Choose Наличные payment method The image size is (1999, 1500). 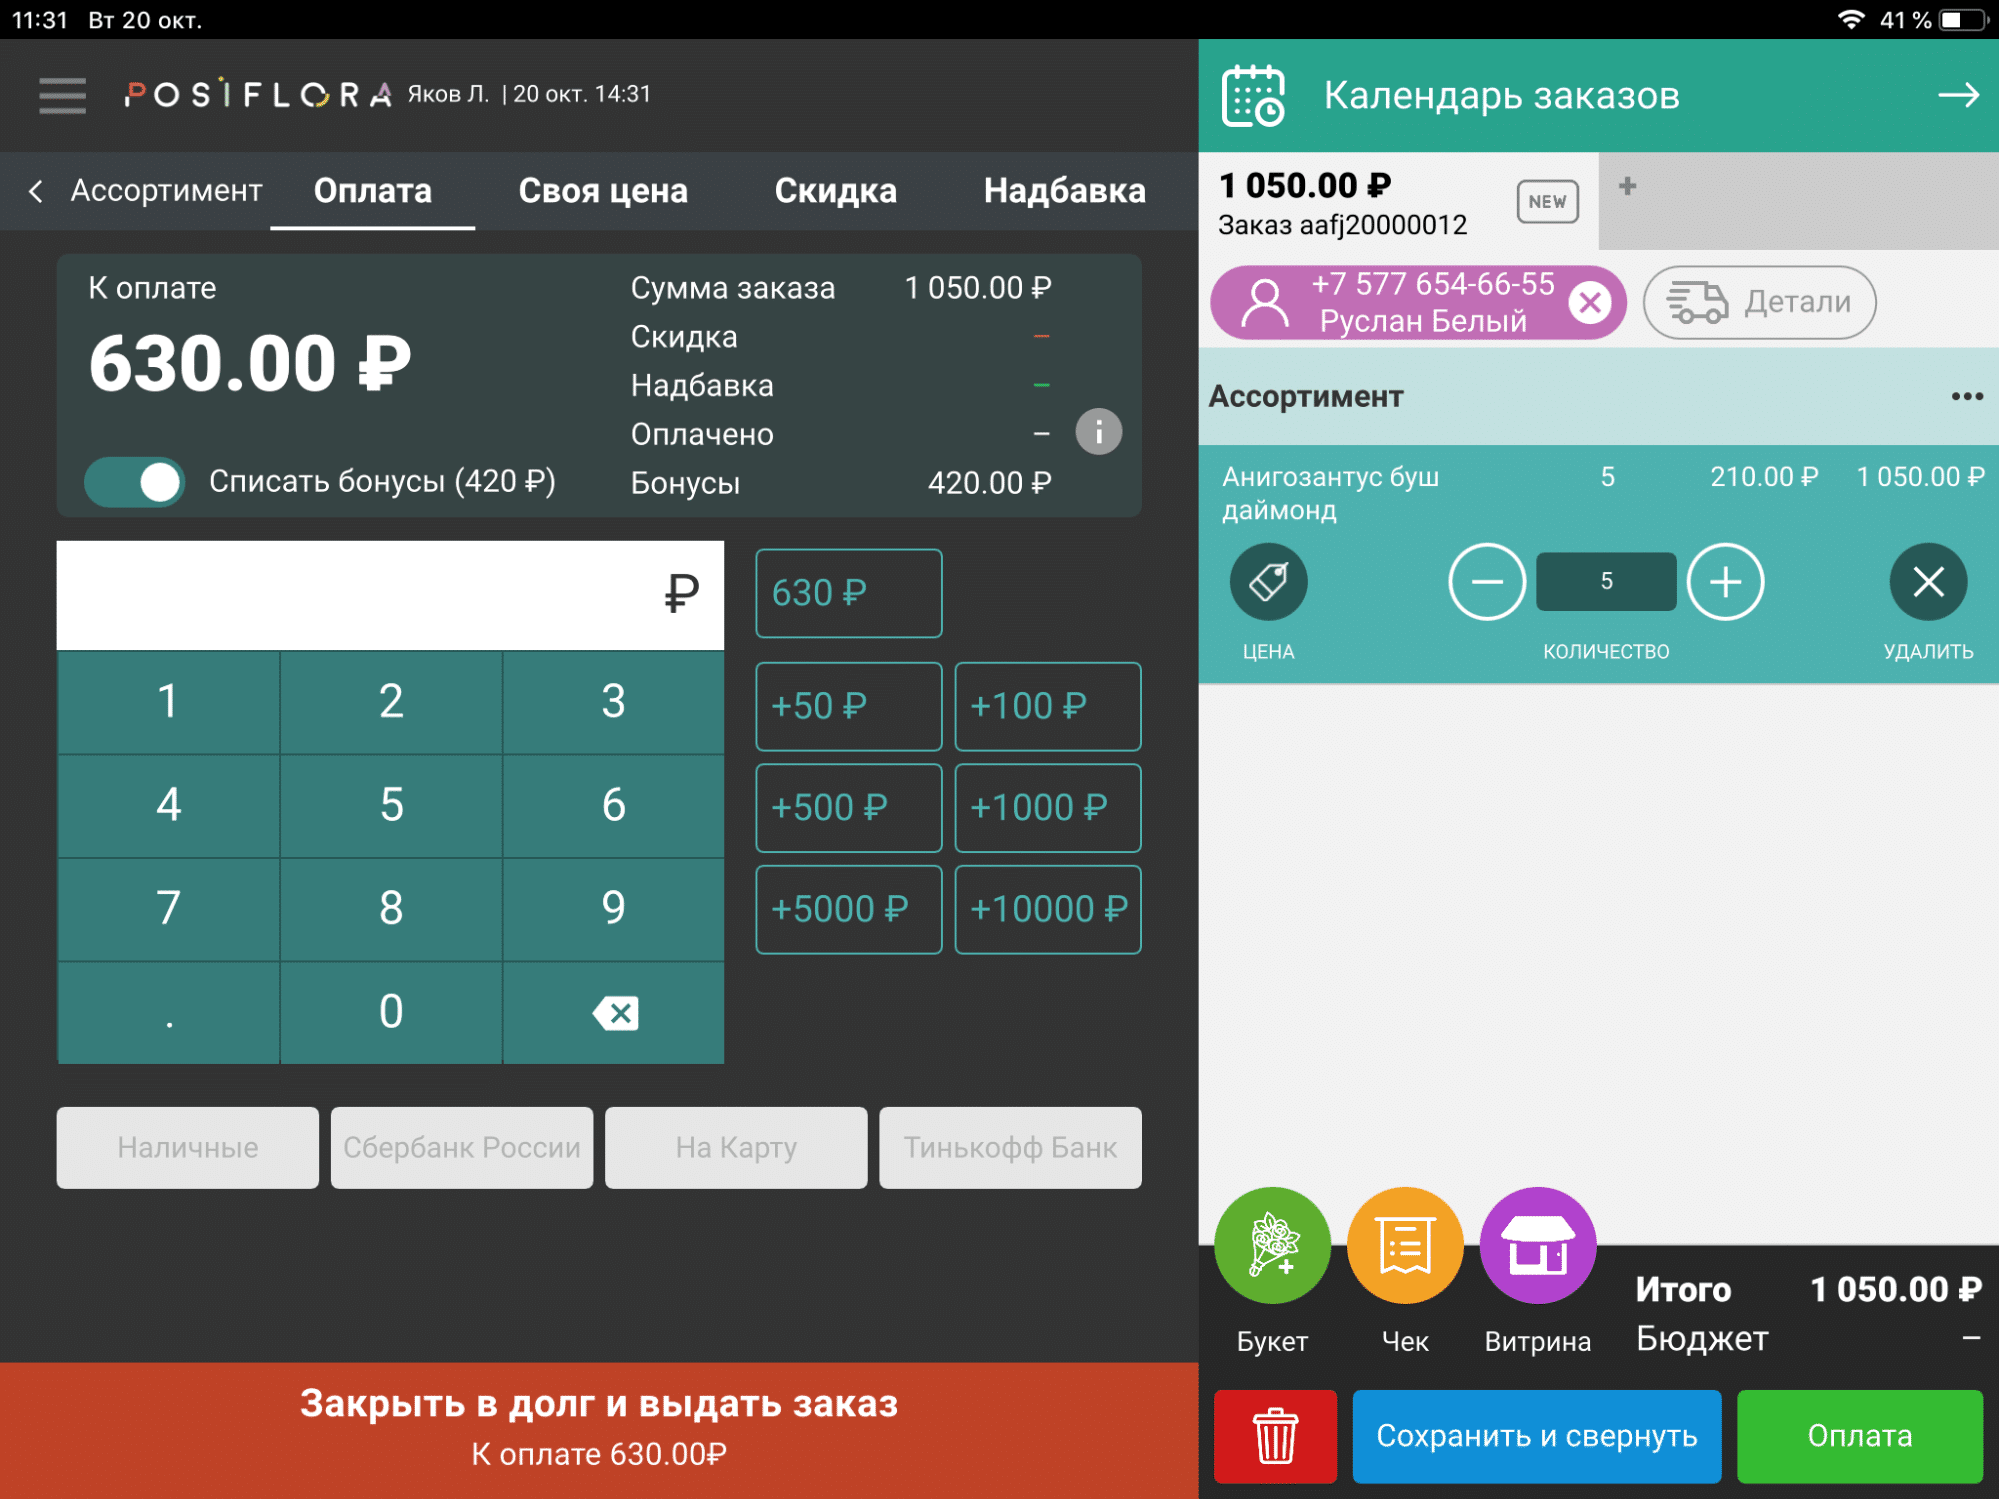pos(187,1148)
